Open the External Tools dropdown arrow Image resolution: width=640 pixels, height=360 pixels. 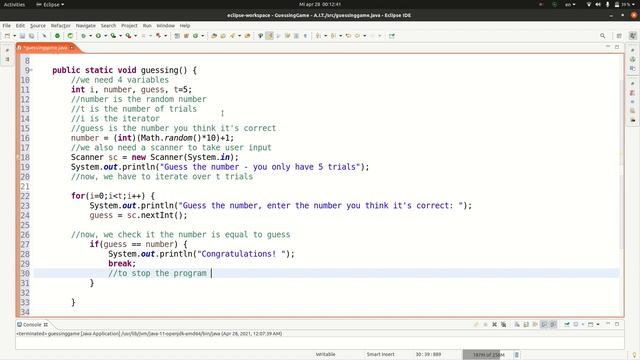pyautogui.click(x=136, y=36)
